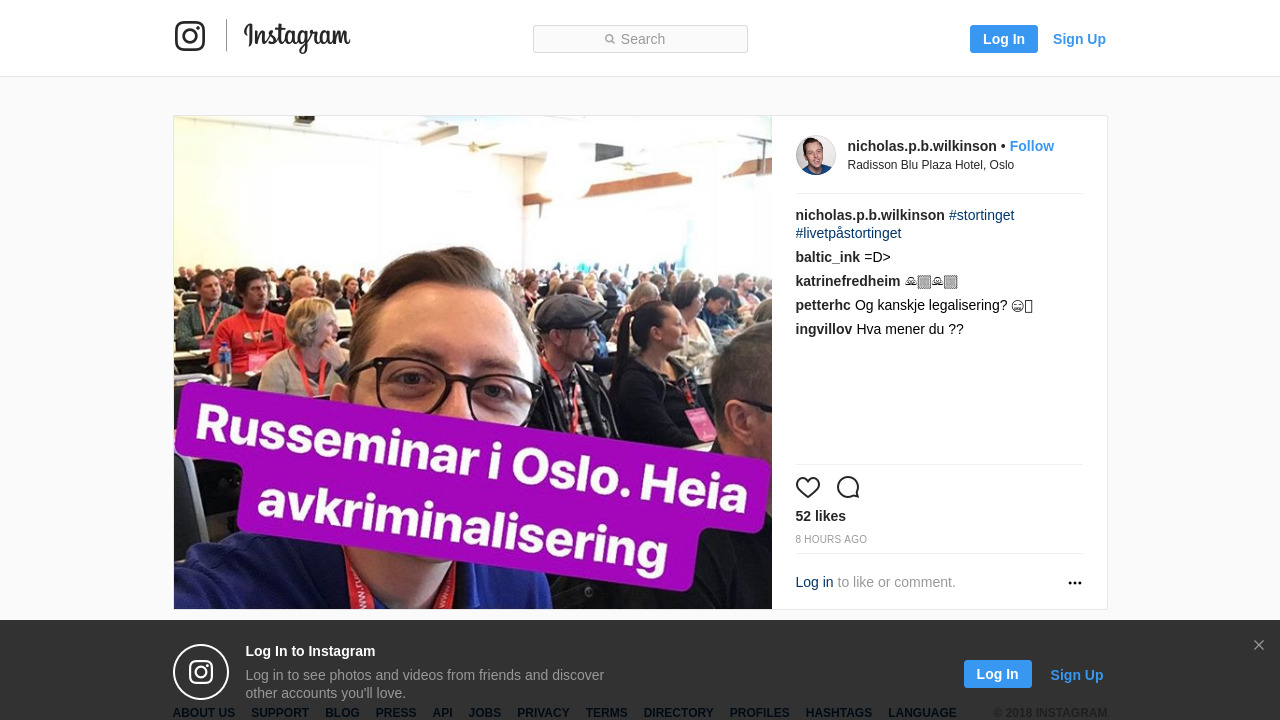Screen dimensions: 1280x720
Task: Like the post with the heart icon
Action: tap(808, 488)
